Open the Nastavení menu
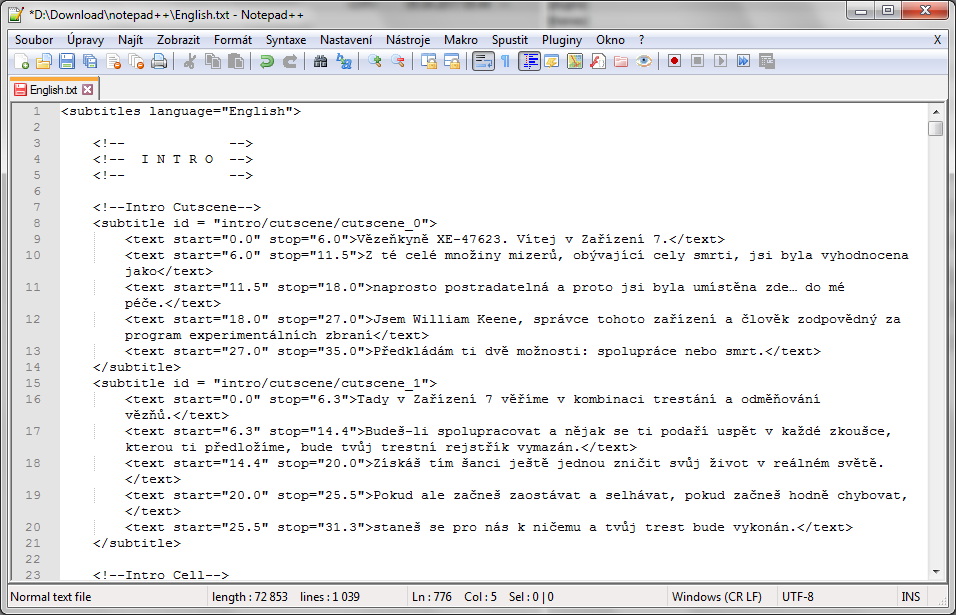Viewport: 956px width, 615px height. (x=345, y=40)
